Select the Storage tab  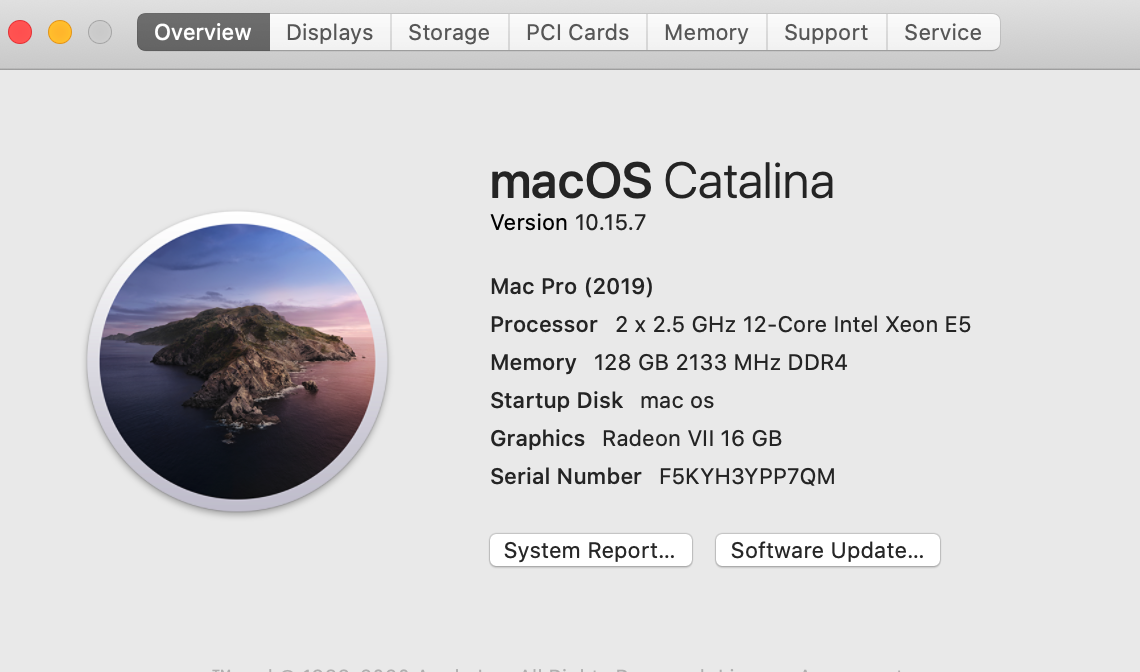pos(449,32)
